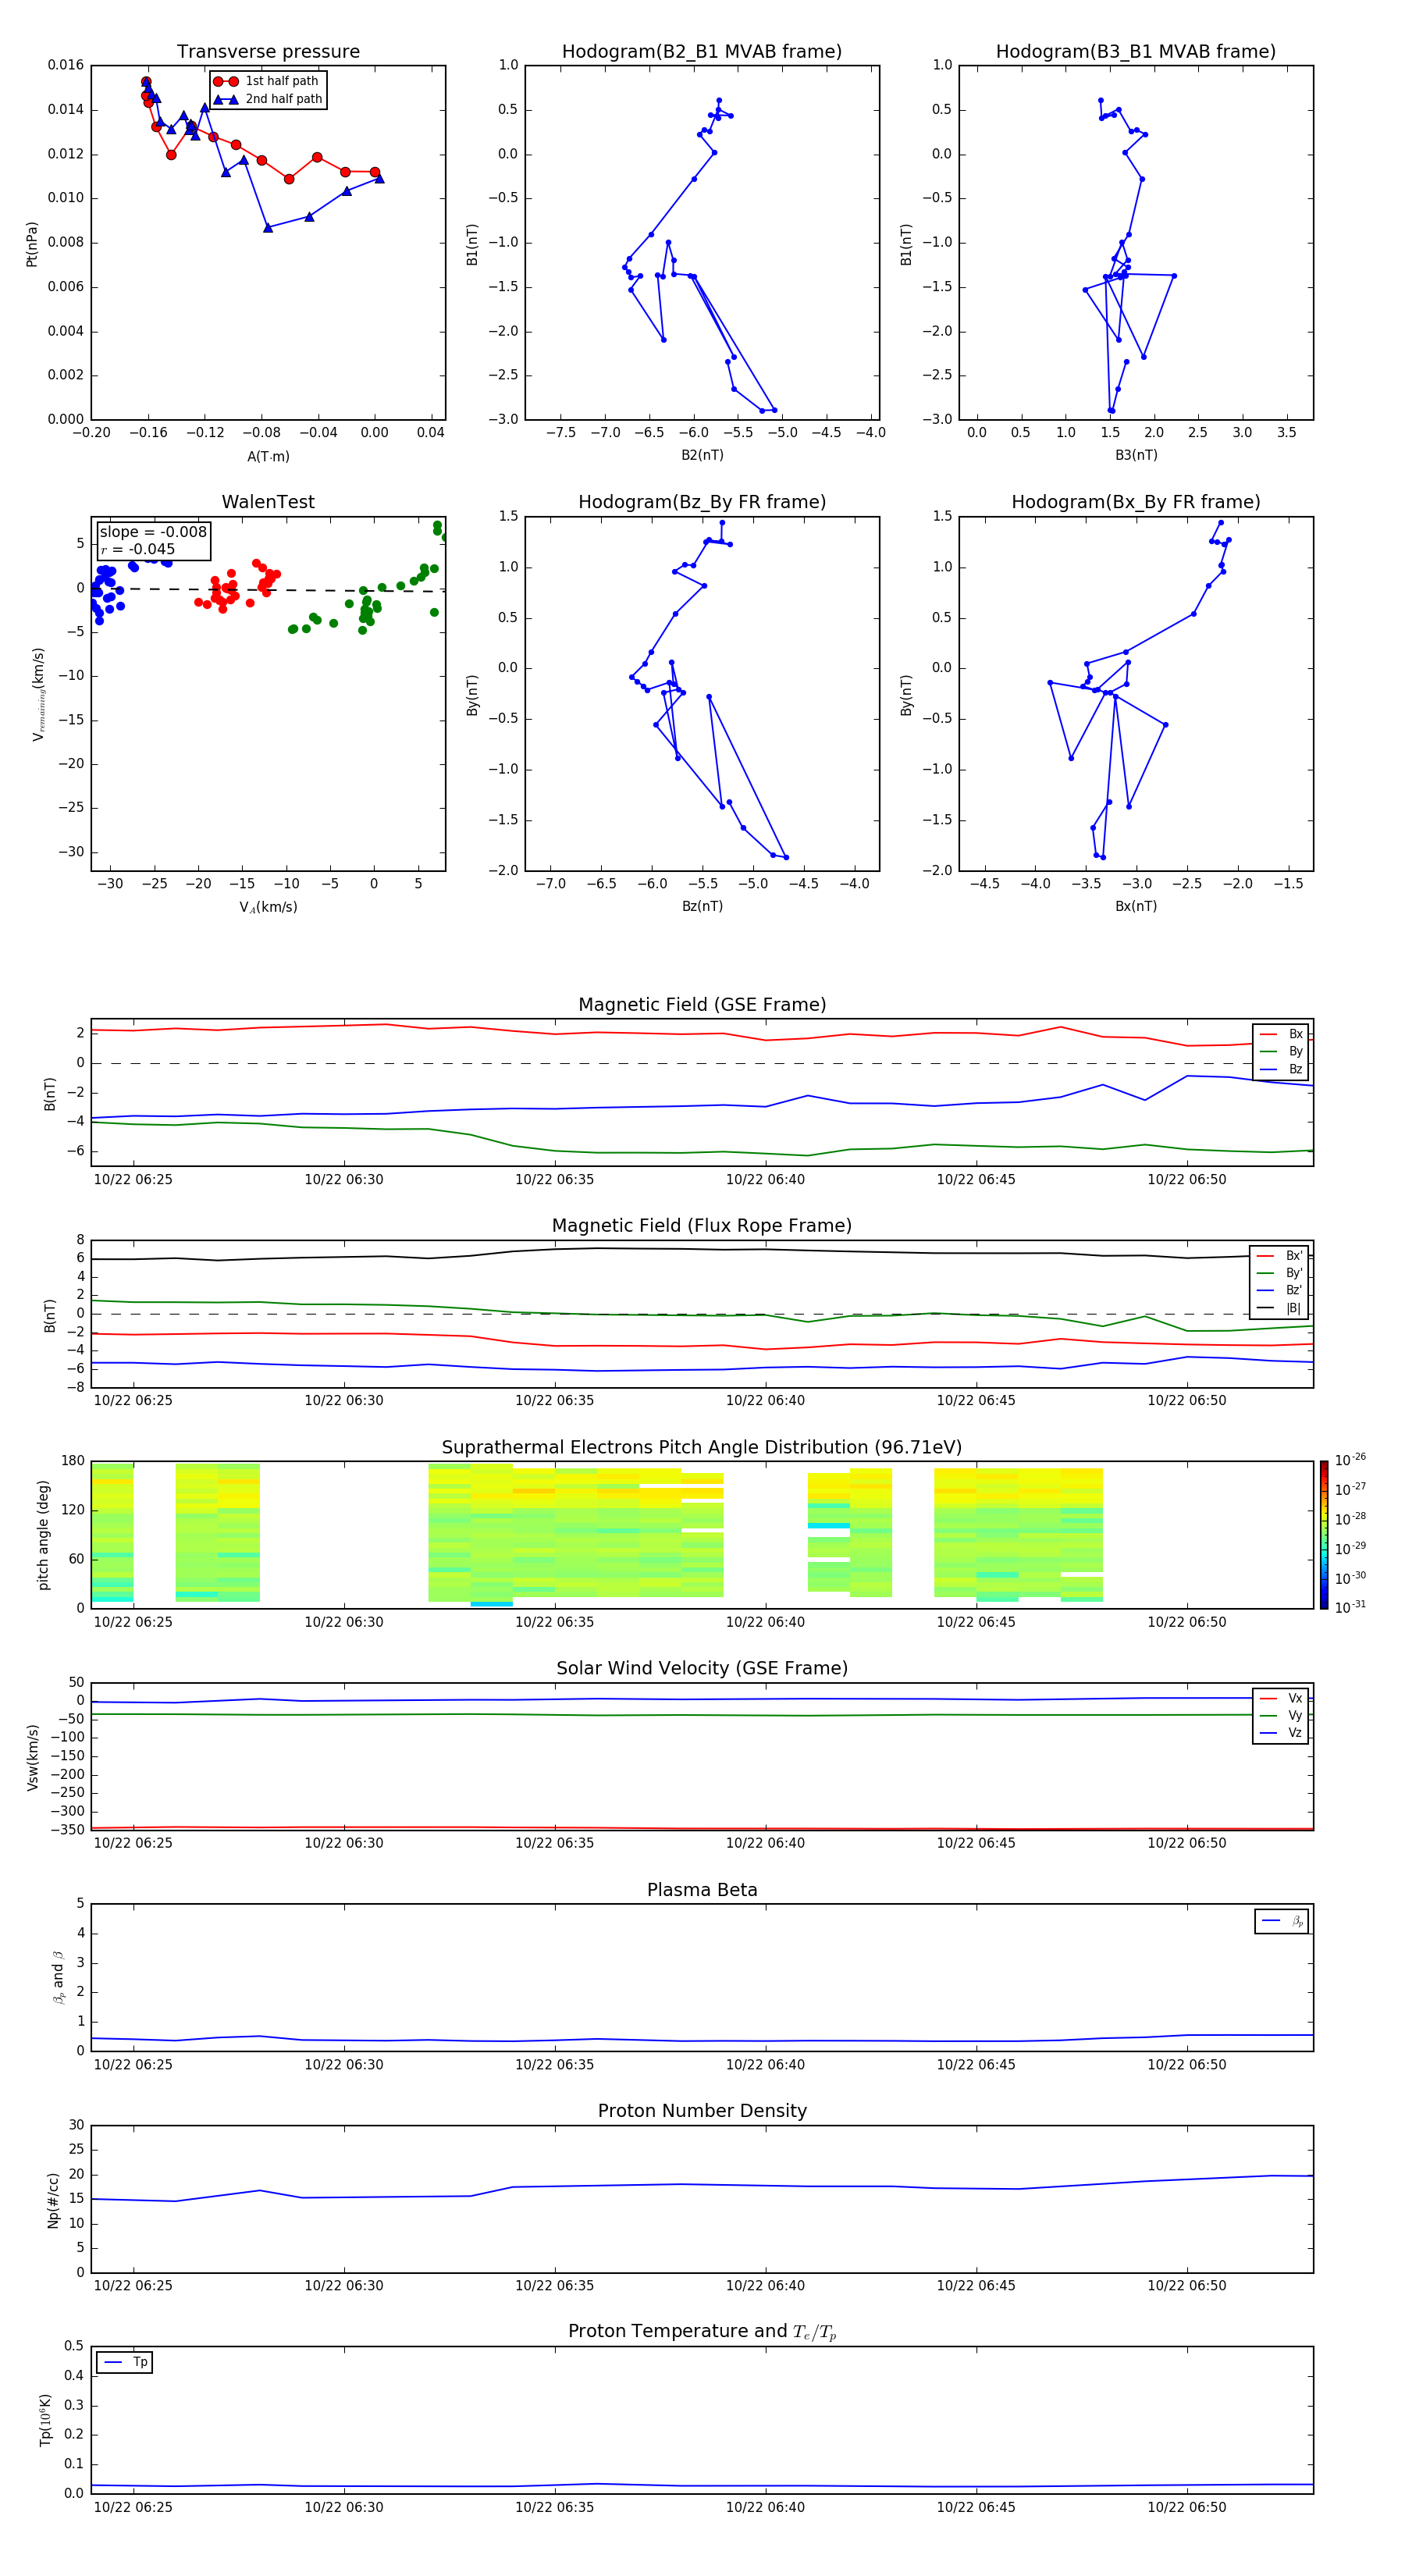The width and height of the screenshot is (1405, 2576).
Task: Click the '2nd half path' legend entry
Action: click(x=268, y=99)
